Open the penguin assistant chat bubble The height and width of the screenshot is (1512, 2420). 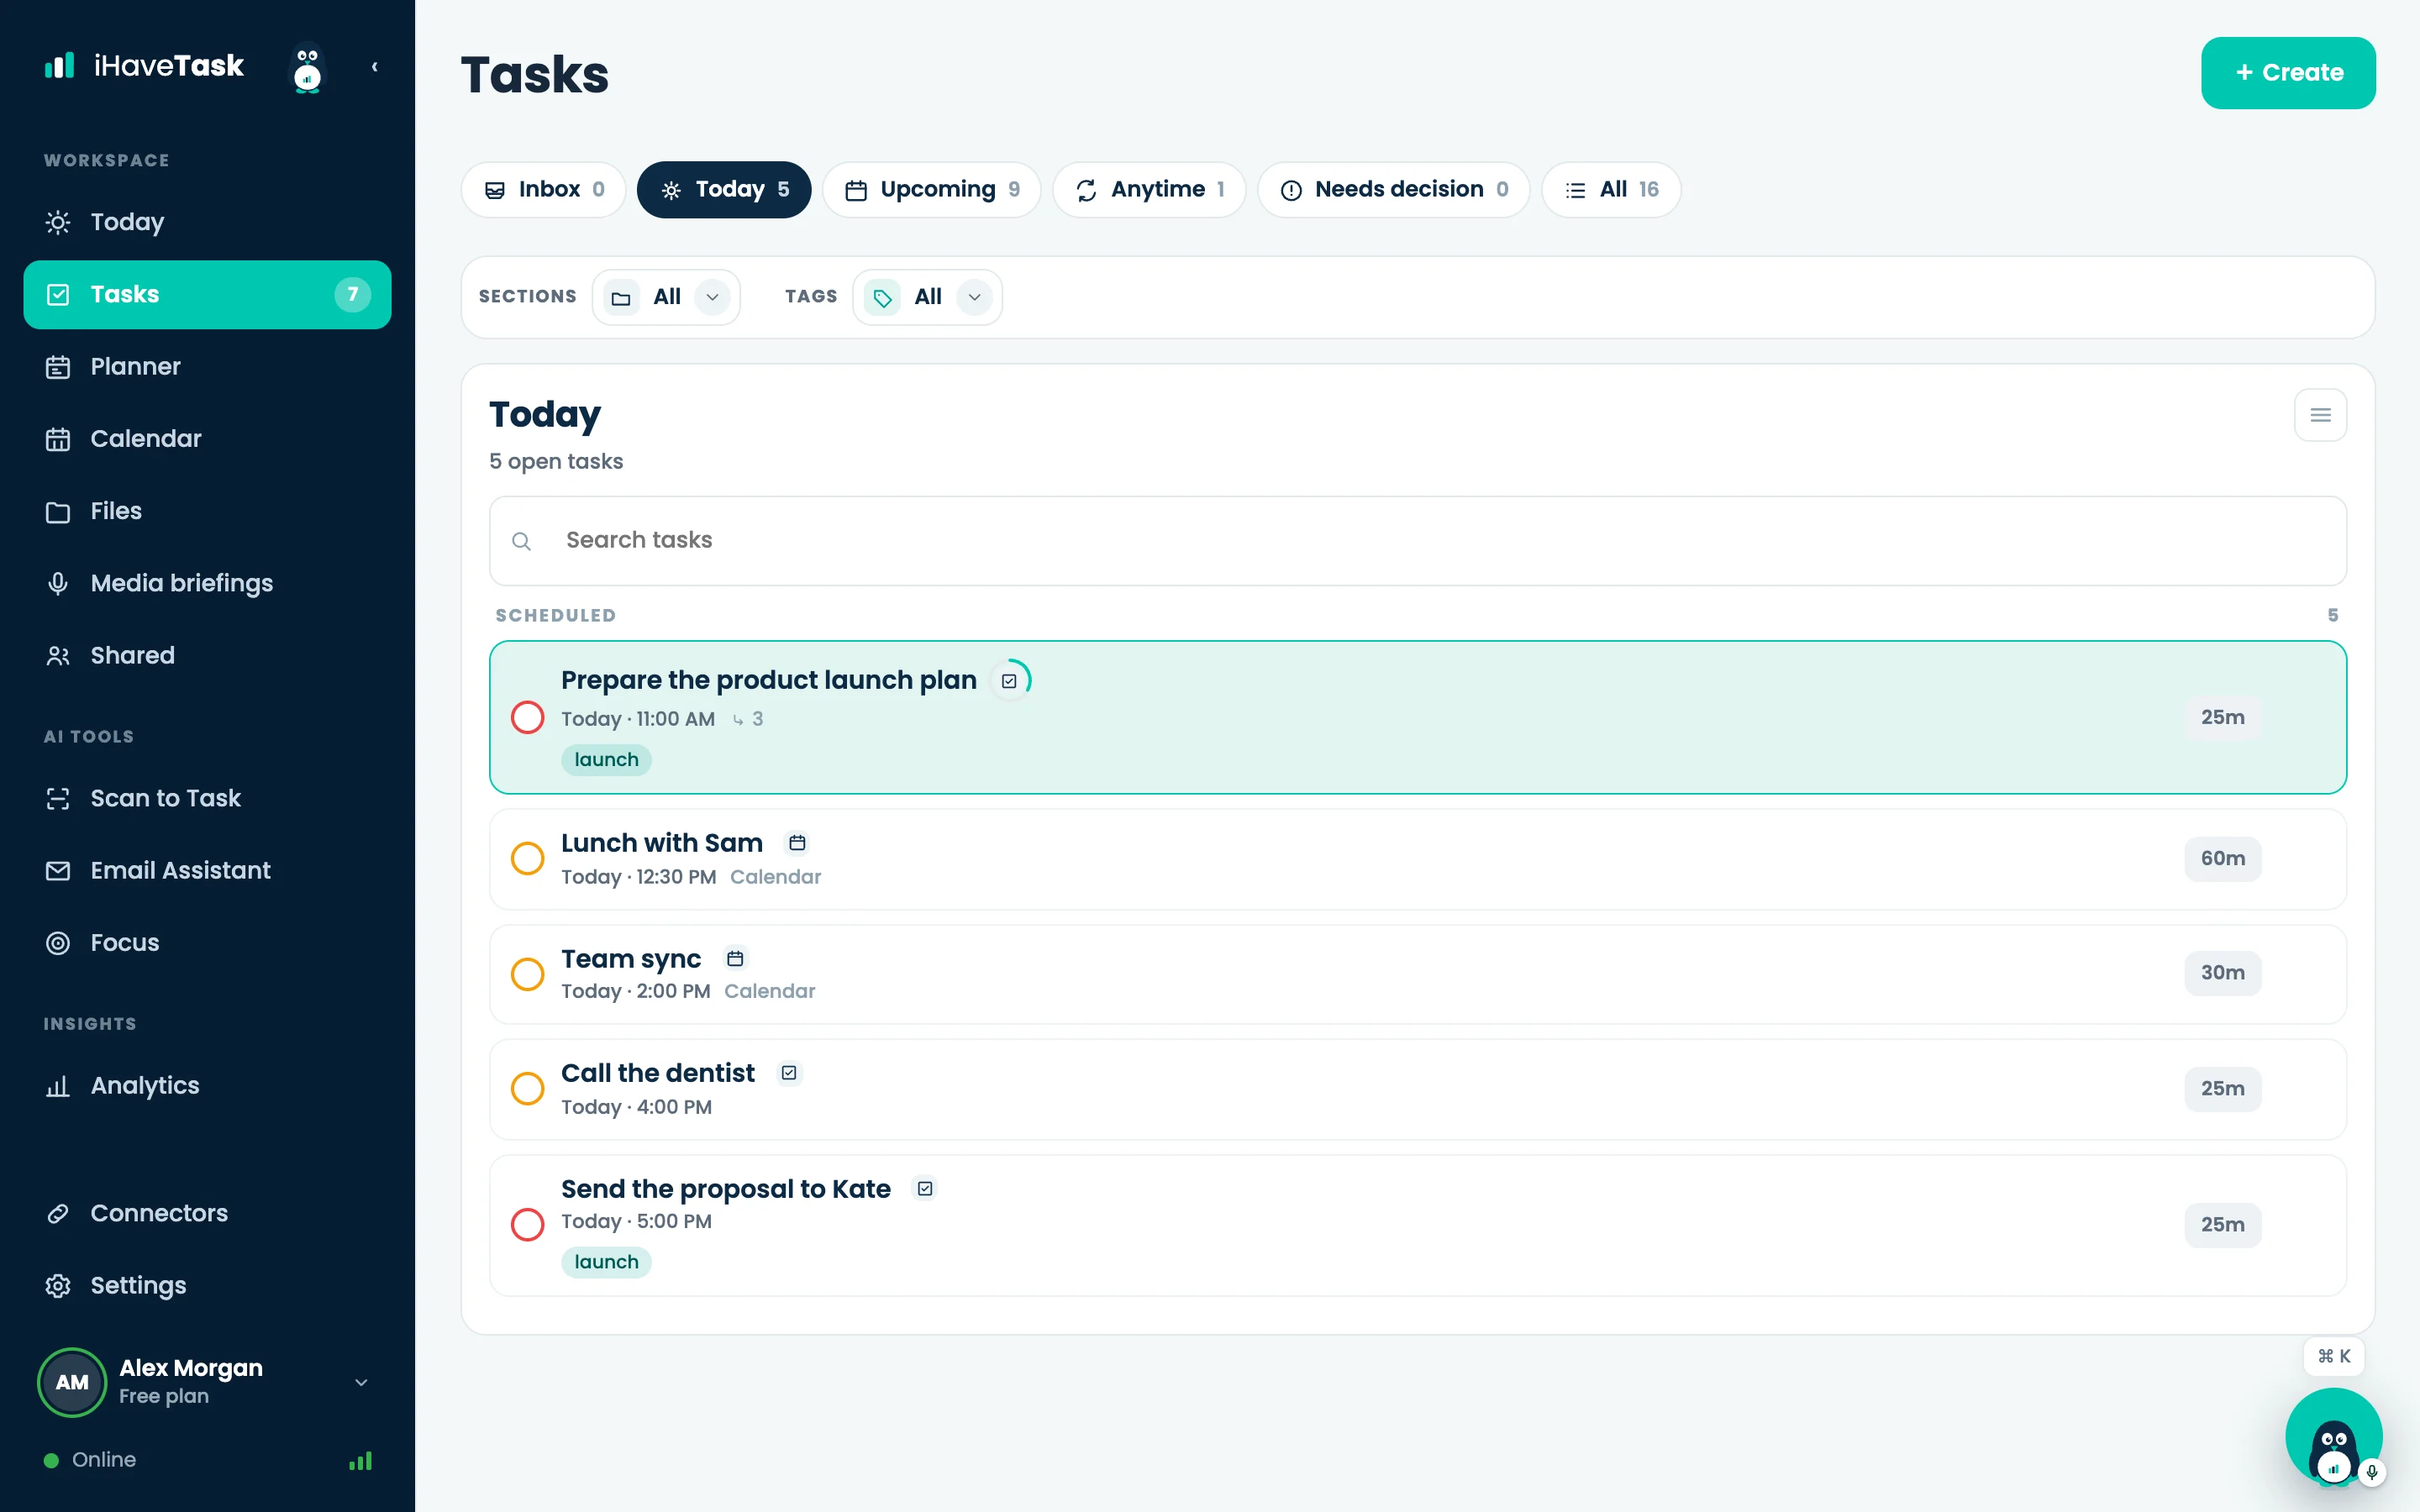[2333, 1437]
